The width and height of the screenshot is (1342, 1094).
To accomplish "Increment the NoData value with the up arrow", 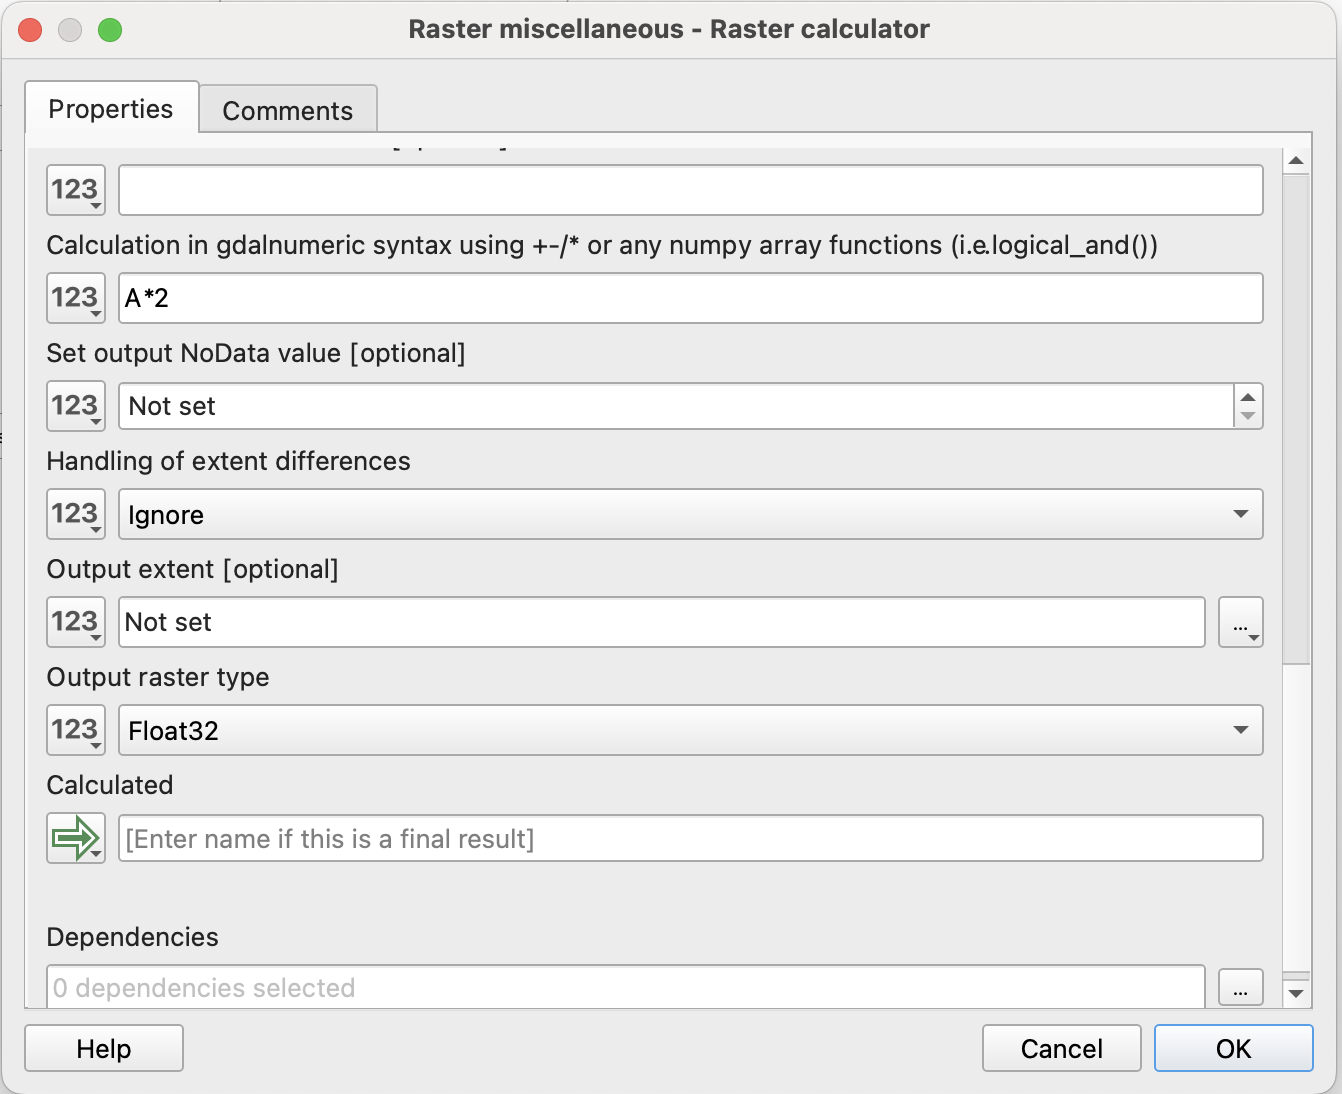I will 1248,397.
